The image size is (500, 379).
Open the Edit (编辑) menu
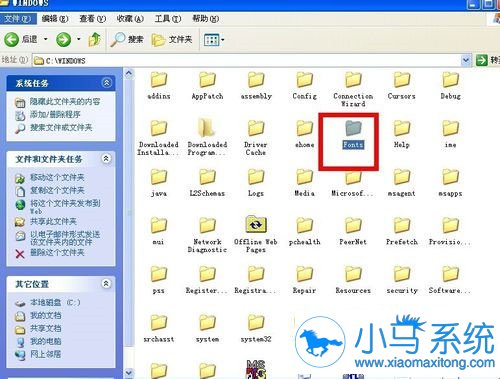pyautogui.click(x=55, y=19)
